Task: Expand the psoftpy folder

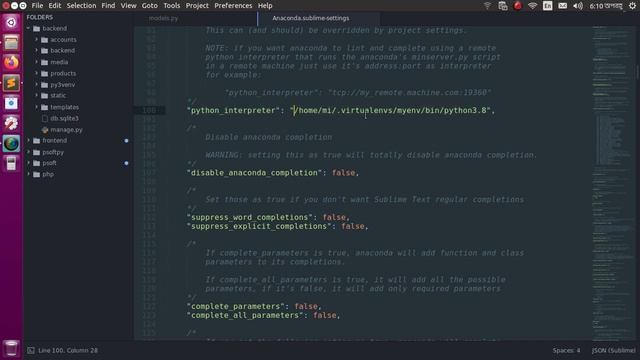Action: click(29, 152)
